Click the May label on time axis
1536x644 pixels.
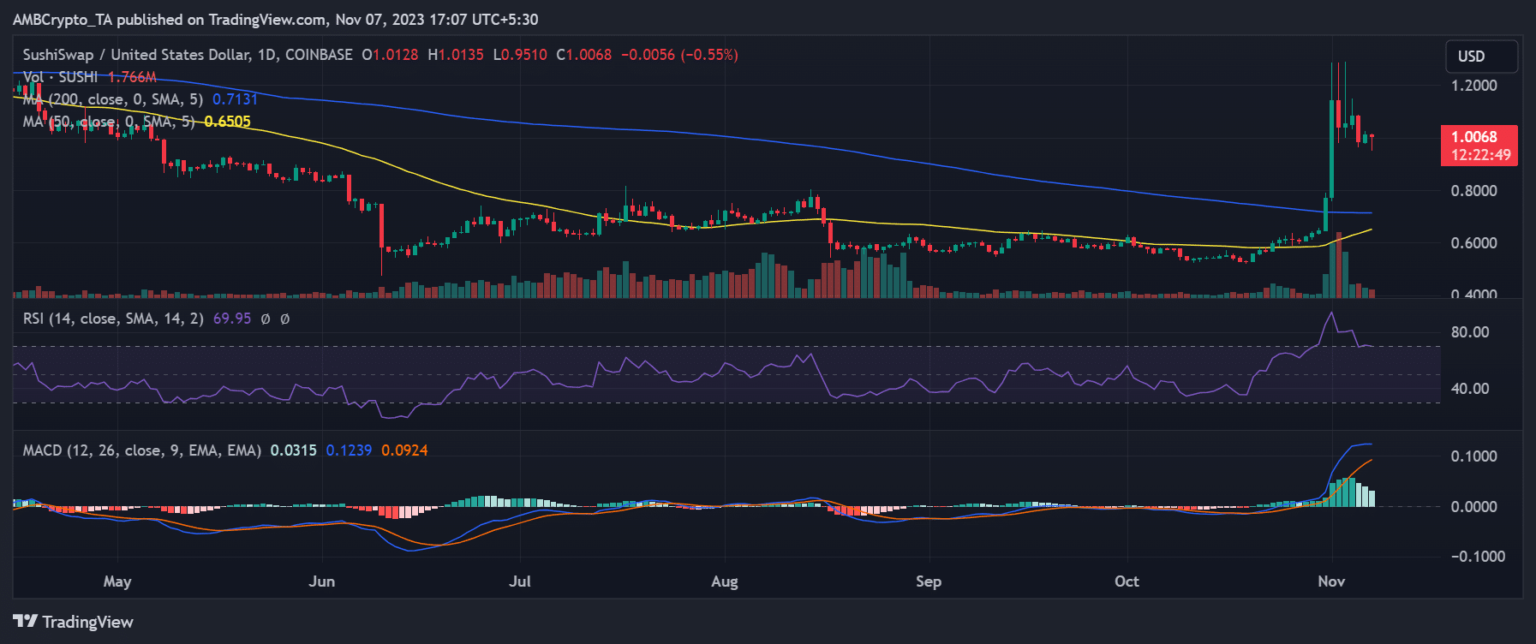(117, 582)
